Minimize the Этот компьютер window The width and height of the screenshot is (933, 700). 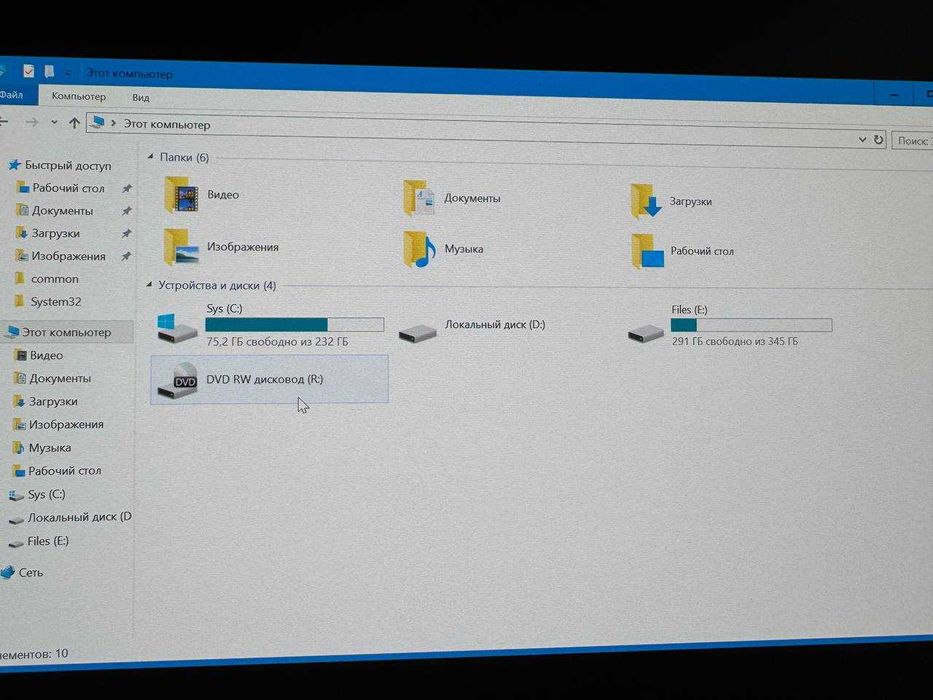(894, 95)
